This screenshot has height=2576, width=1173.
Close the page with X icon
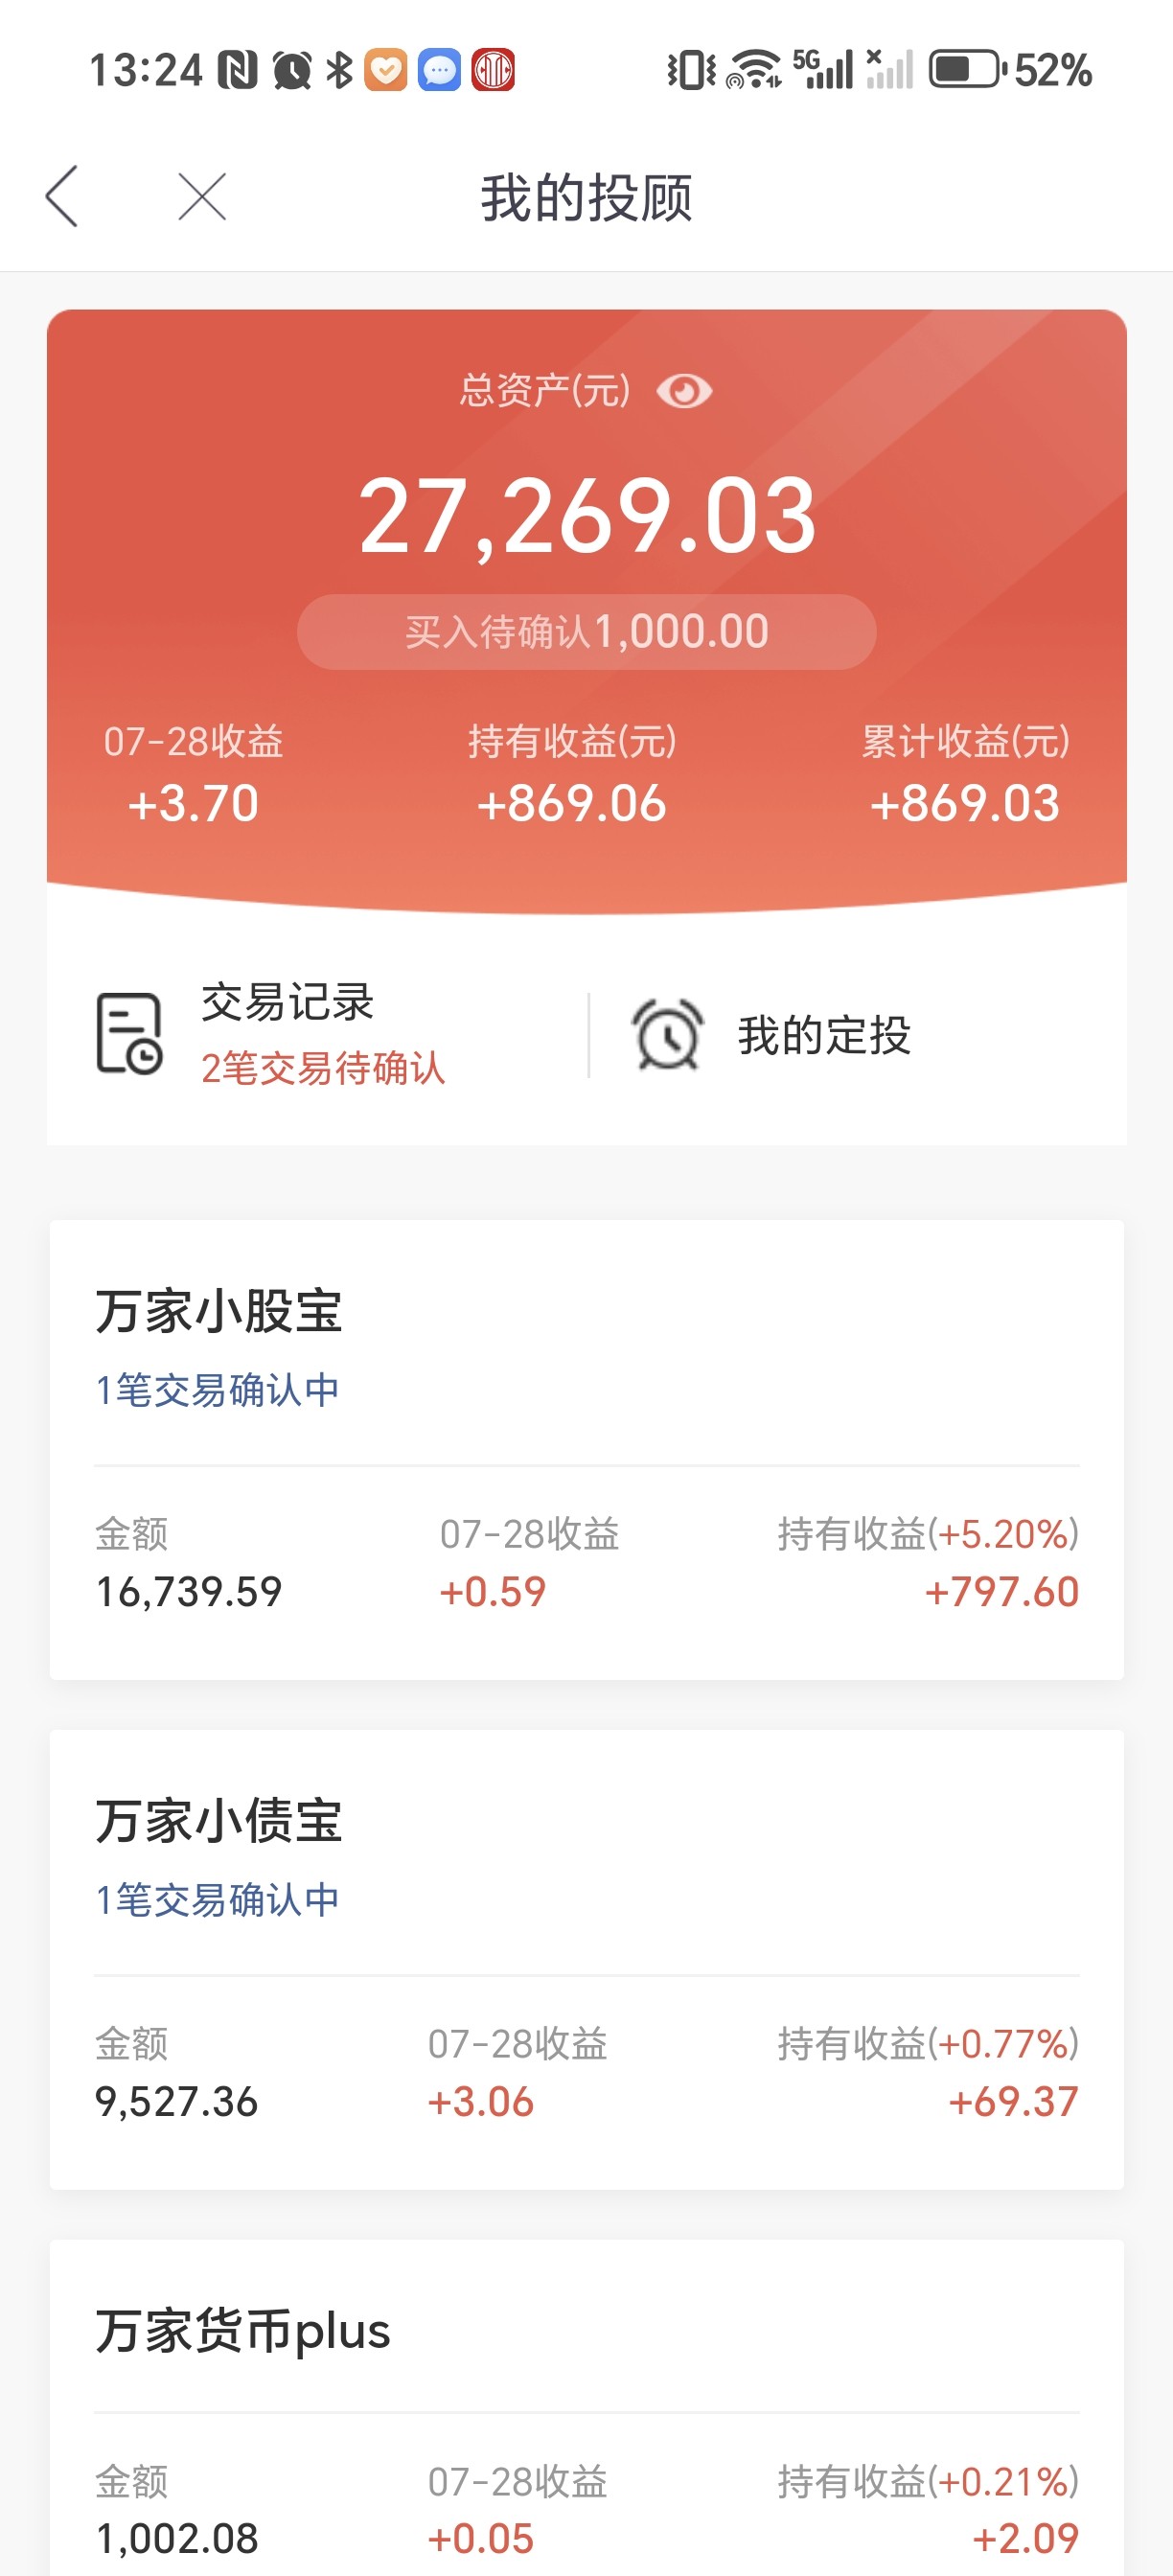[202, 196]
